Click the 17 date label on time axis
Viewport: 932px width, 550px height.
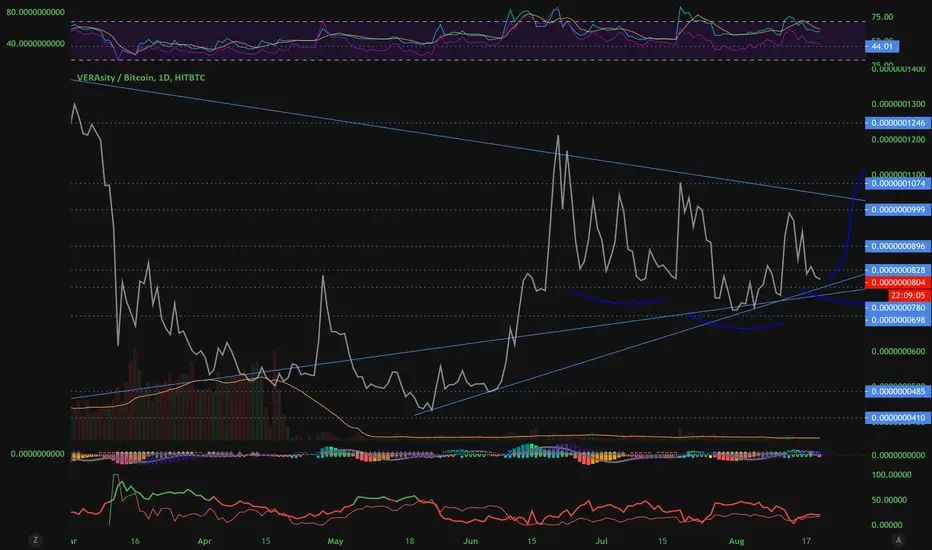pyautogui.click(x=806, y=541)
